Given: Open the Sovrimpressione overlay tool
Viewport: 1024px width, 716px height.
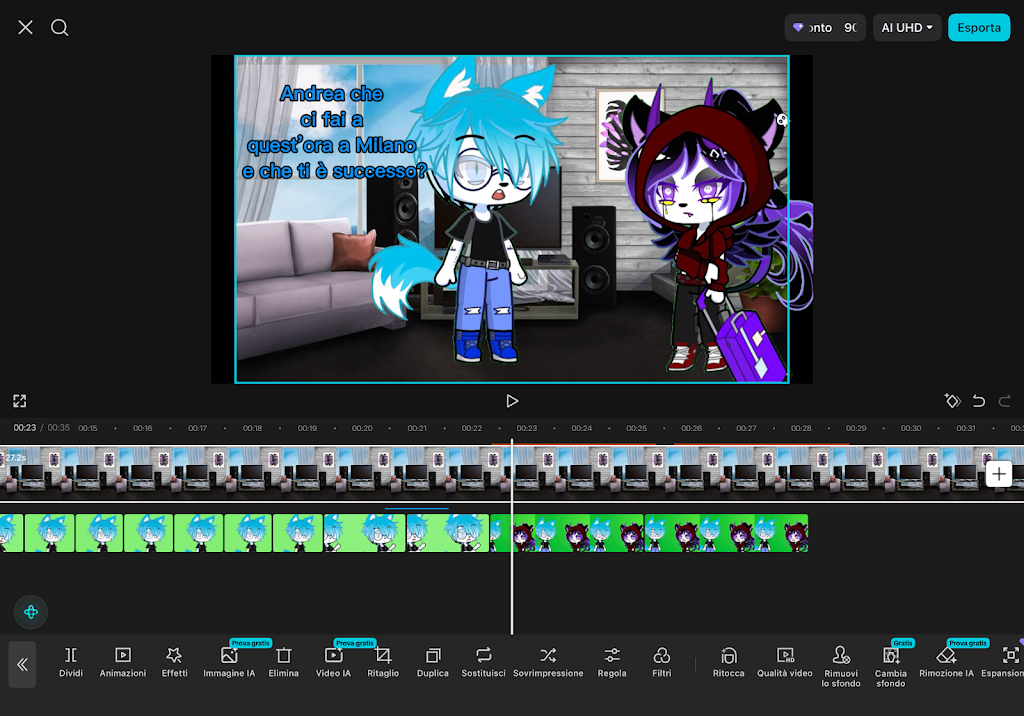Looking at the screenshot, I should coord(548,662).
